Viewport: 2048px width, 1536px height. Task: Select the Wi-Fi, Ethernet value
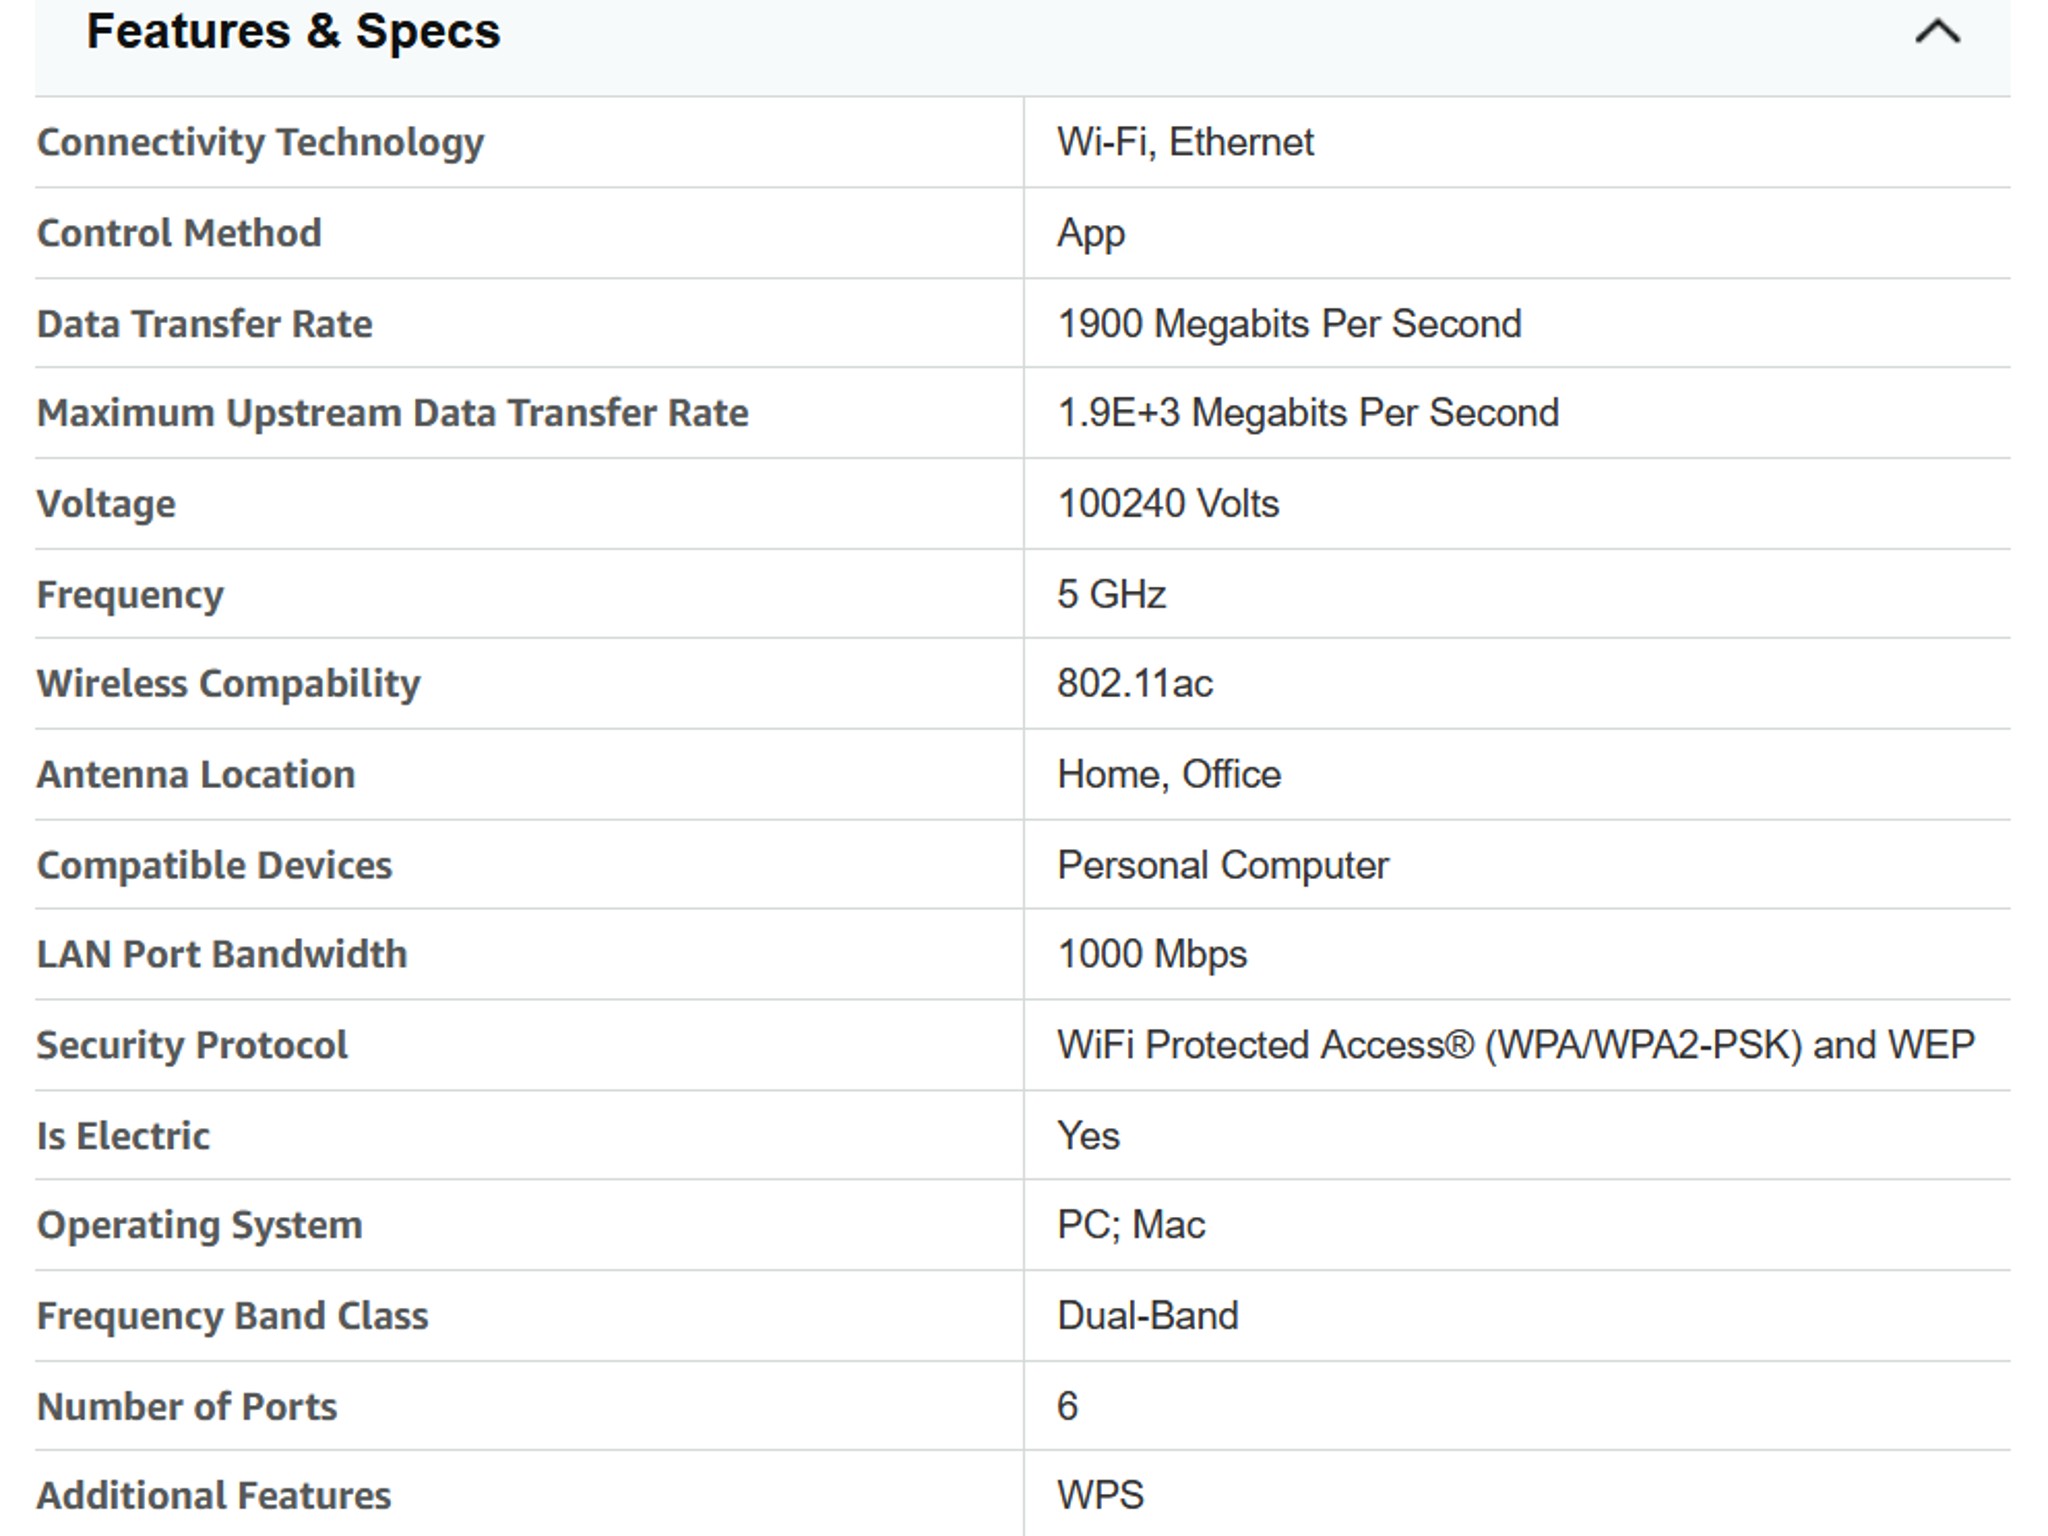[x=1184, y=142]
